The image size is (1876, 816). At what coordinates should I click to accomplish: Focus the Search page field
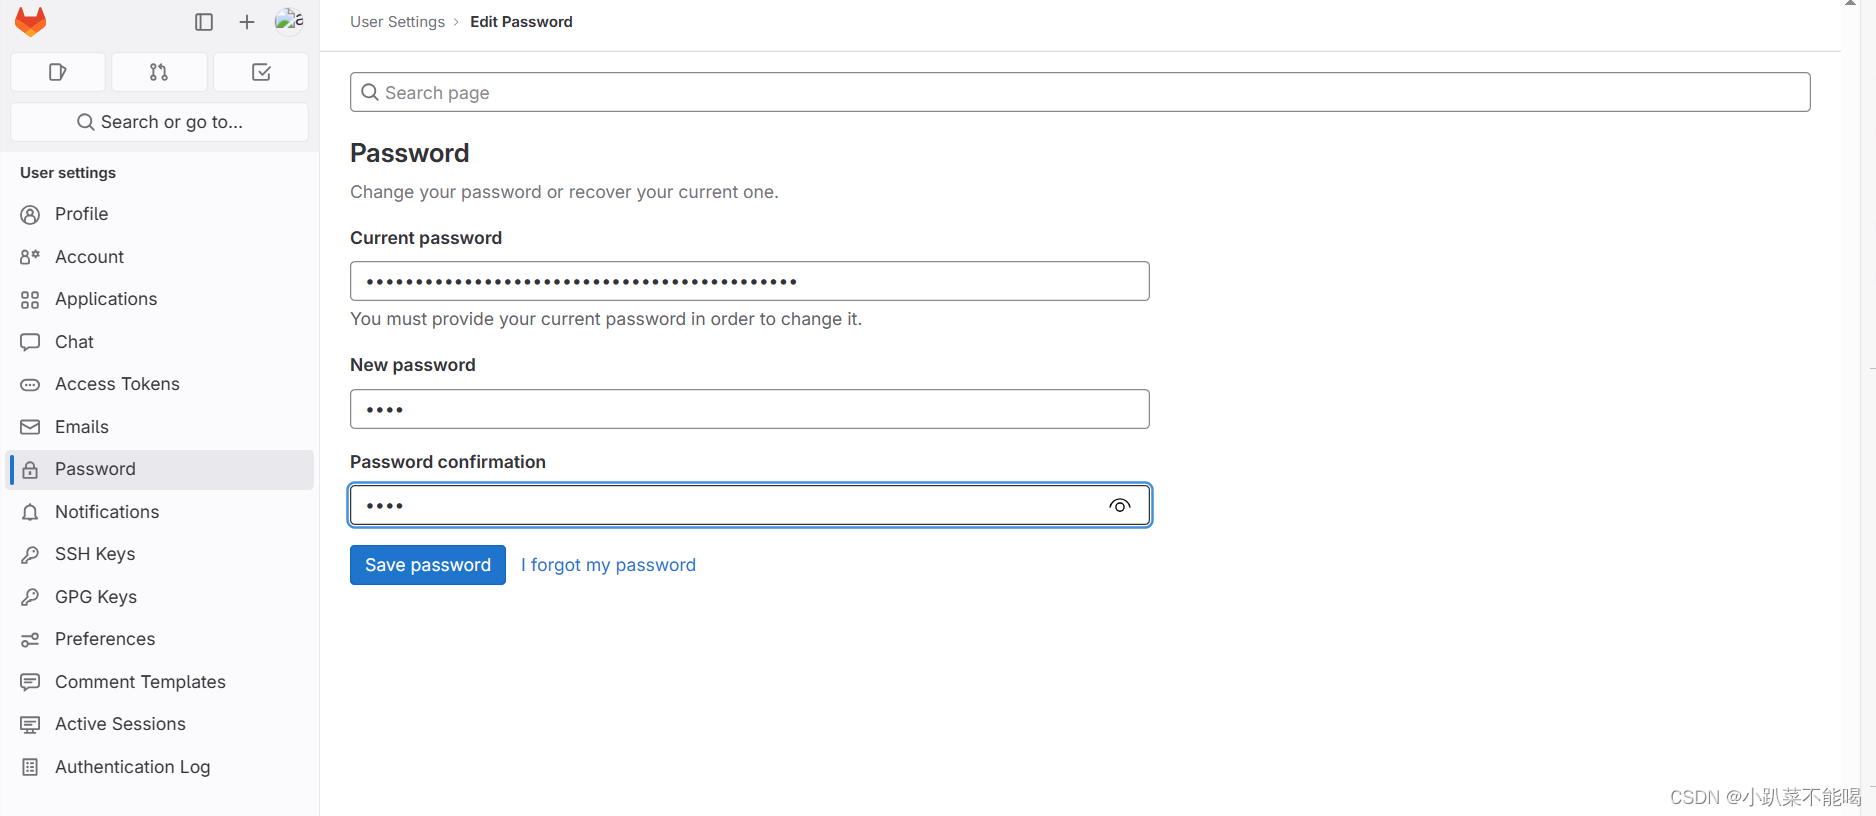[x=1080, y=92]
